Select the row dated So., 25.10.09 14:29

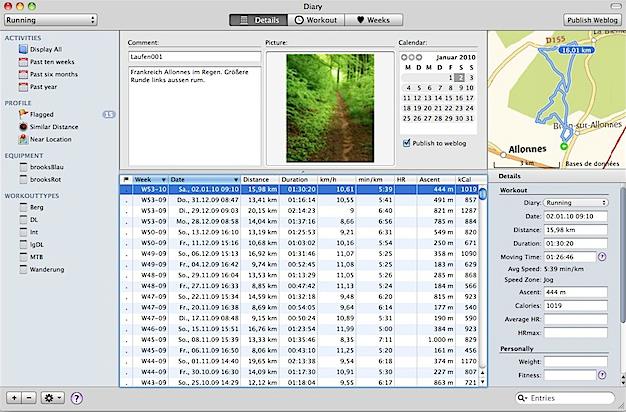pyautogui.click(x=299, y=382)
